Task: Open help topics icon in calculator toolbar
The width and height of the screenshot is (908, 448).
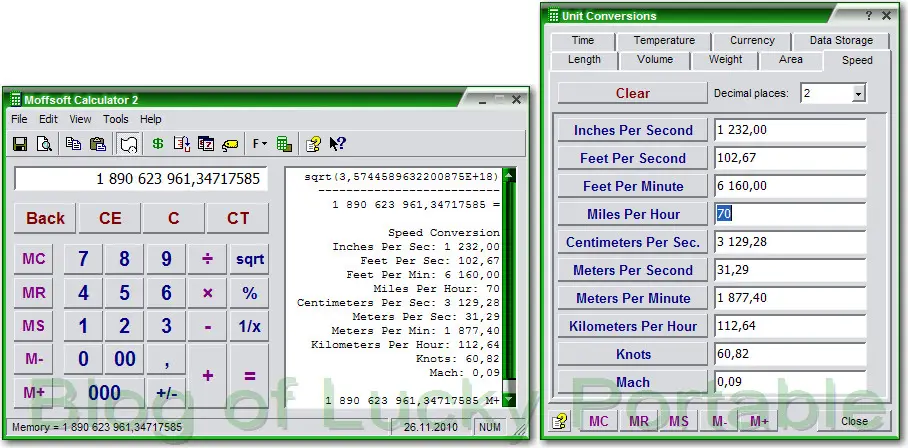Action: pos(313,144)
